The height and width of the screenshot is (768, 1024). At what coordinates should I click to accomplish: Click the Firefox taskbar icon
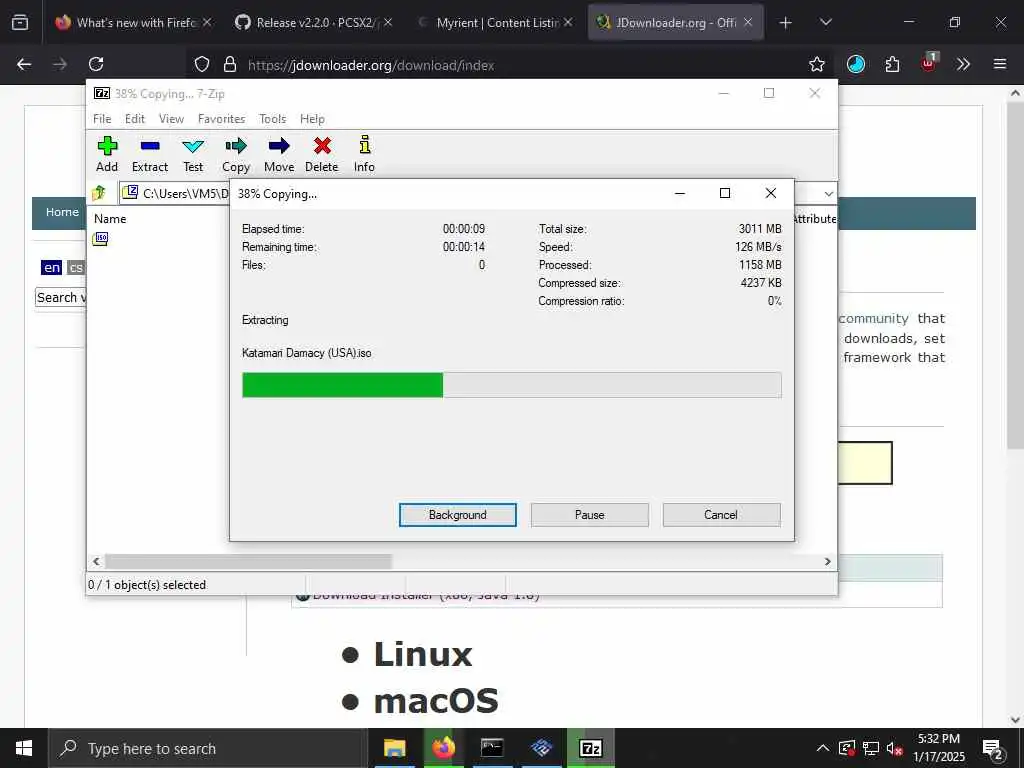tap(443, 748)
